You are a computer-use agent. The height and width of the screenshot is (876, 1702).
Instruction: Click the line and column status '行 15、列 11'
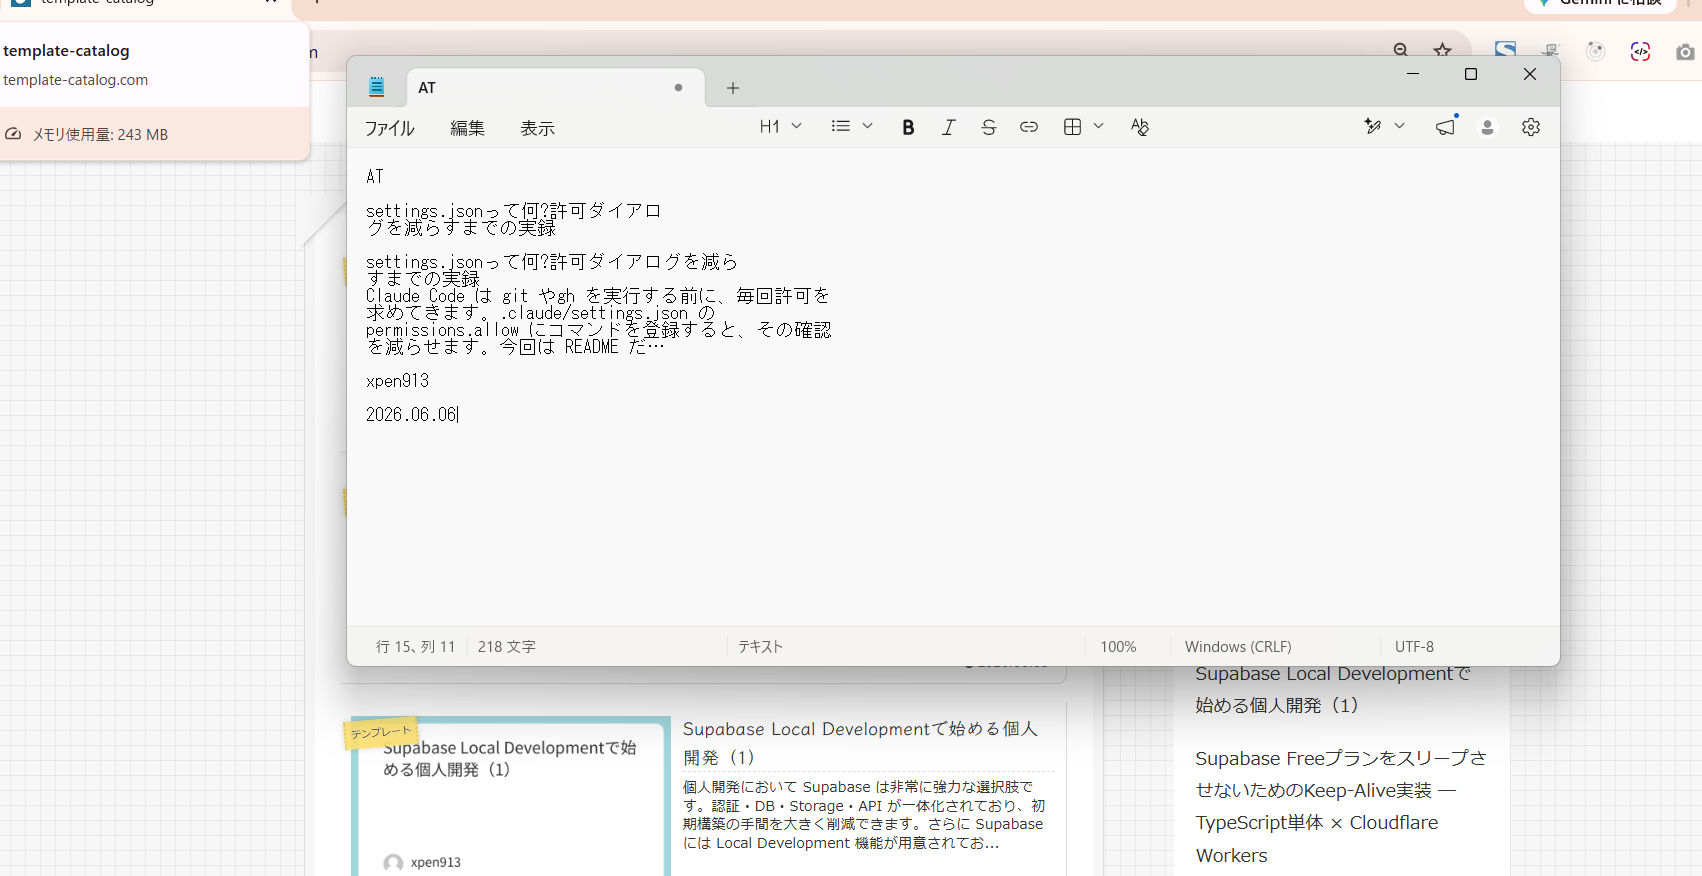(415, 647)
